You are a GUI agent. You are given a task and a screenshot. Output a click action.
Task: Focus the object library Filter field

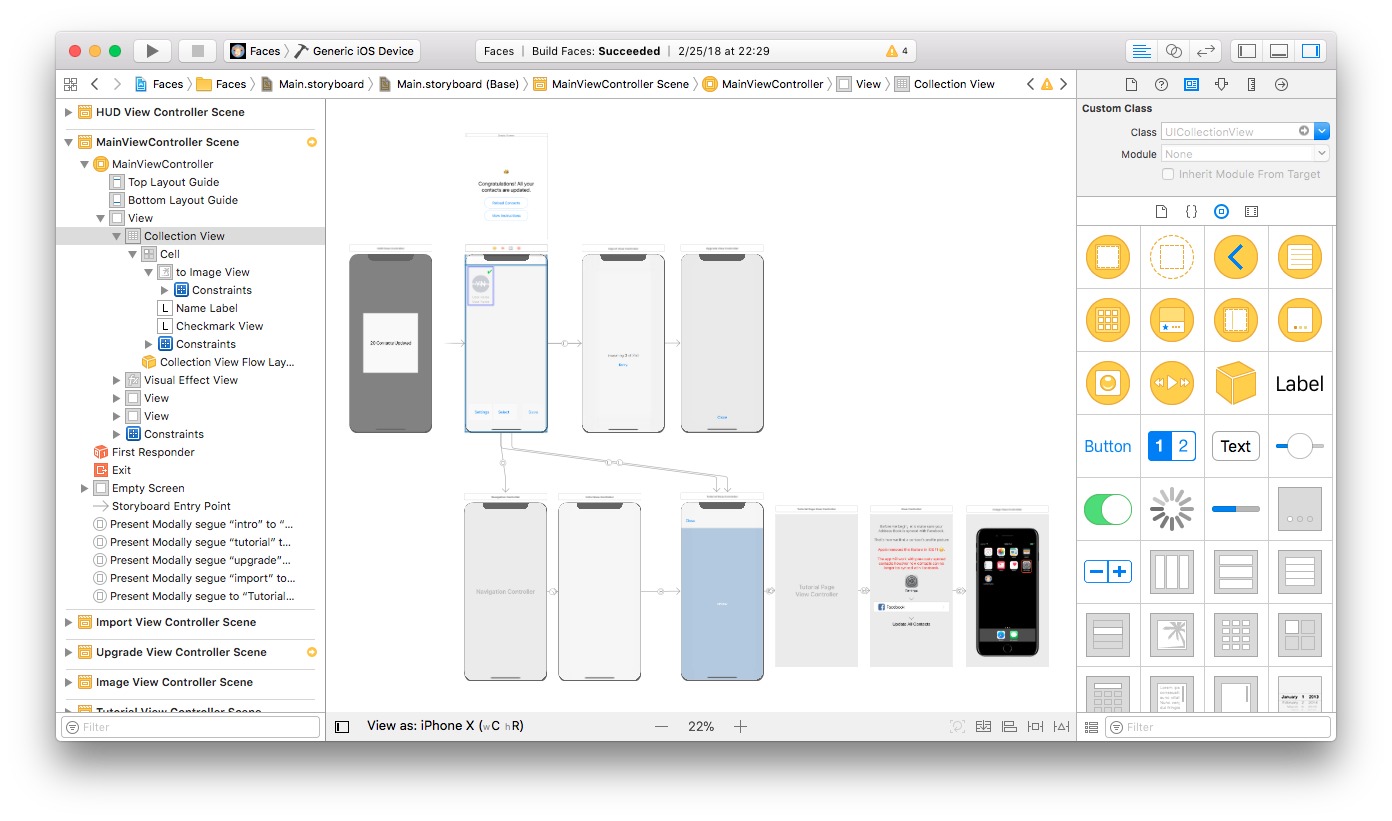(1218, 727)
